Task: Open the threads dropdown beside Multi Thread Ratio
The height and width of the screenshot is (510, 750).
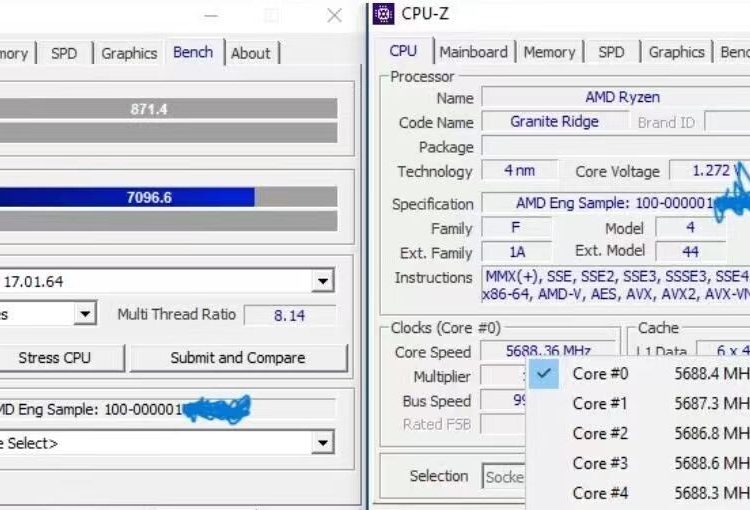Action: coord(85,314)
